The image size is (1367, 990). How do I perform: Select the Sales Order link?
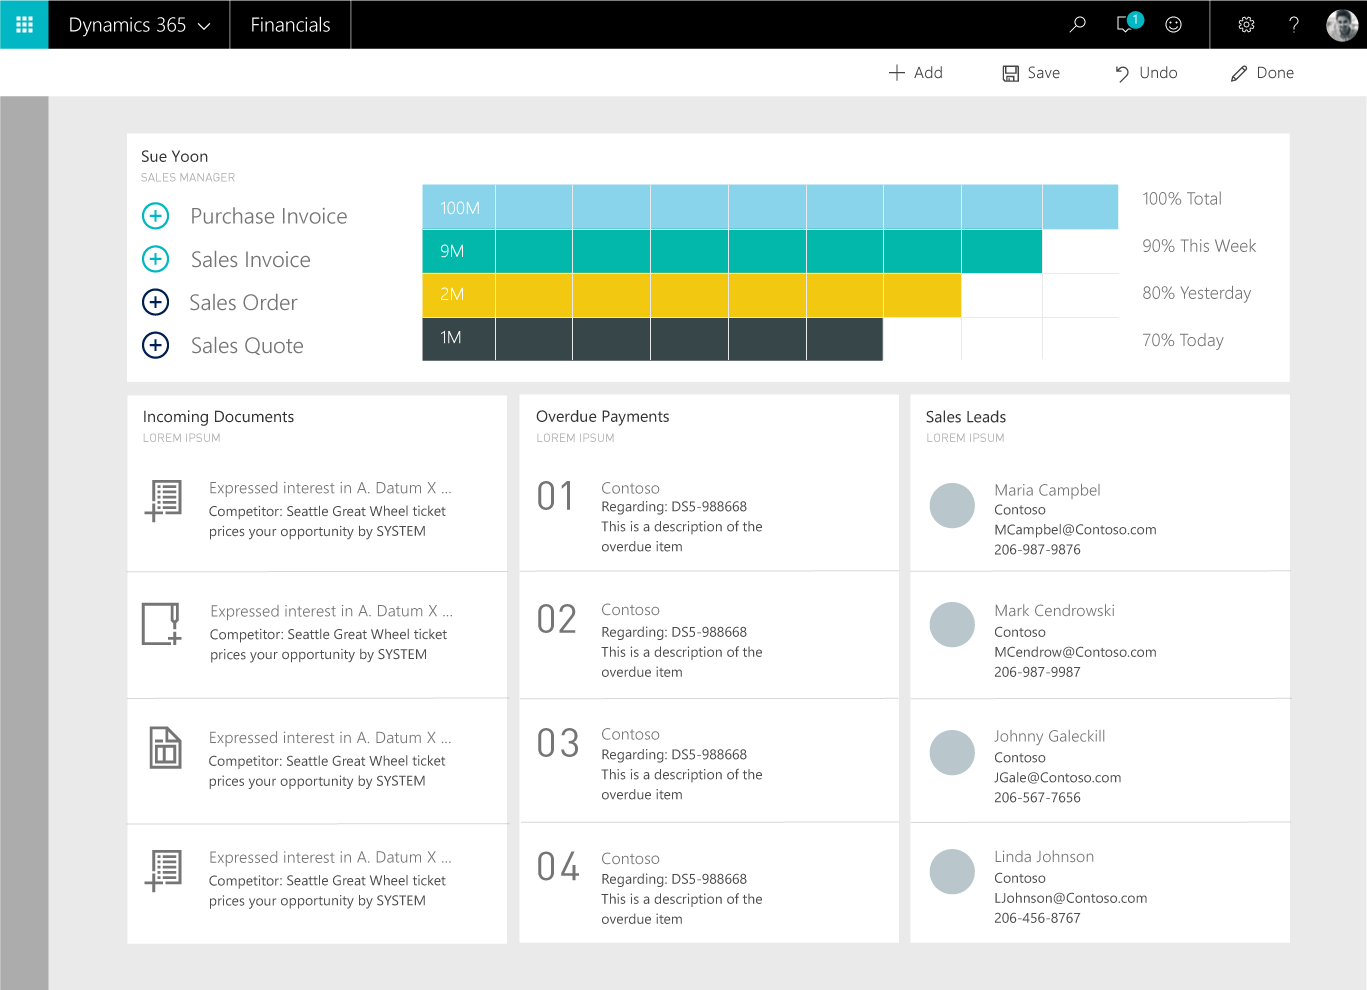[x=243, y=303]
